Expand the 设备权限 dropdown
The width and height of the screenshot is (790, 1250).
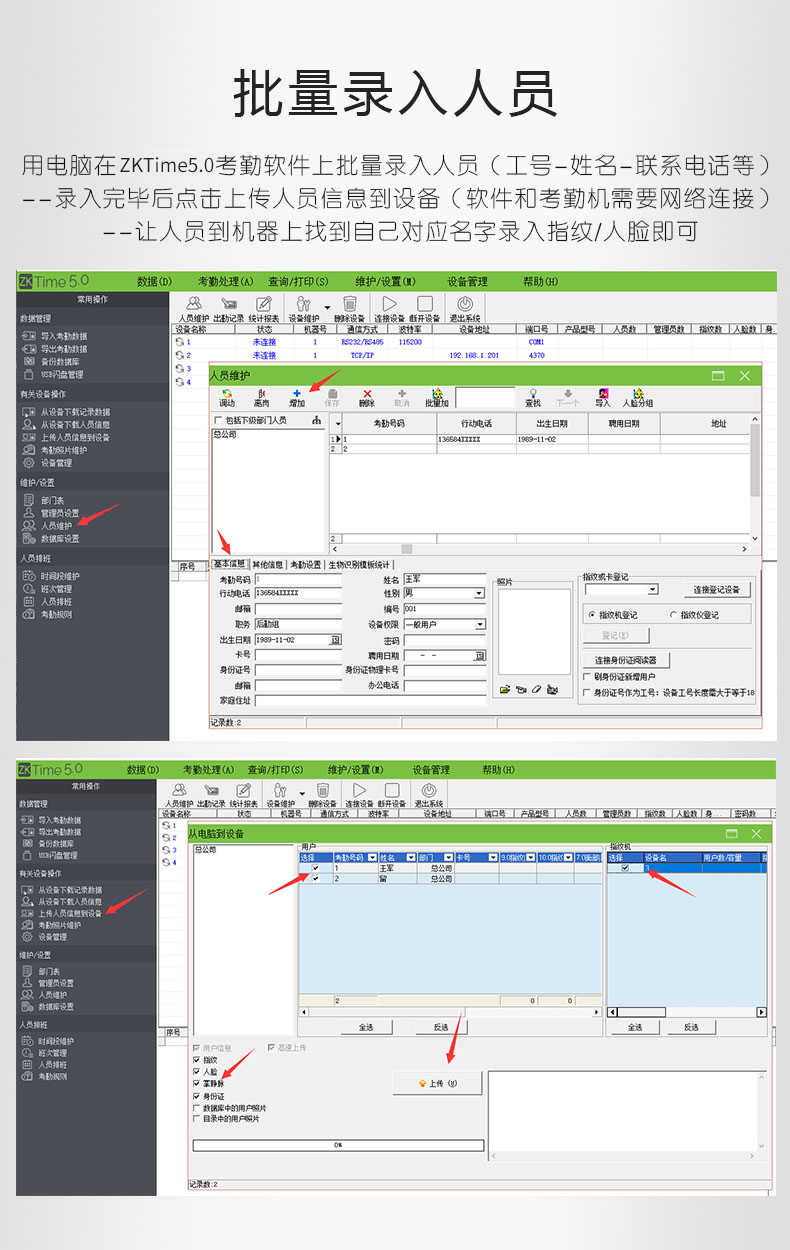tap(479, 624)
